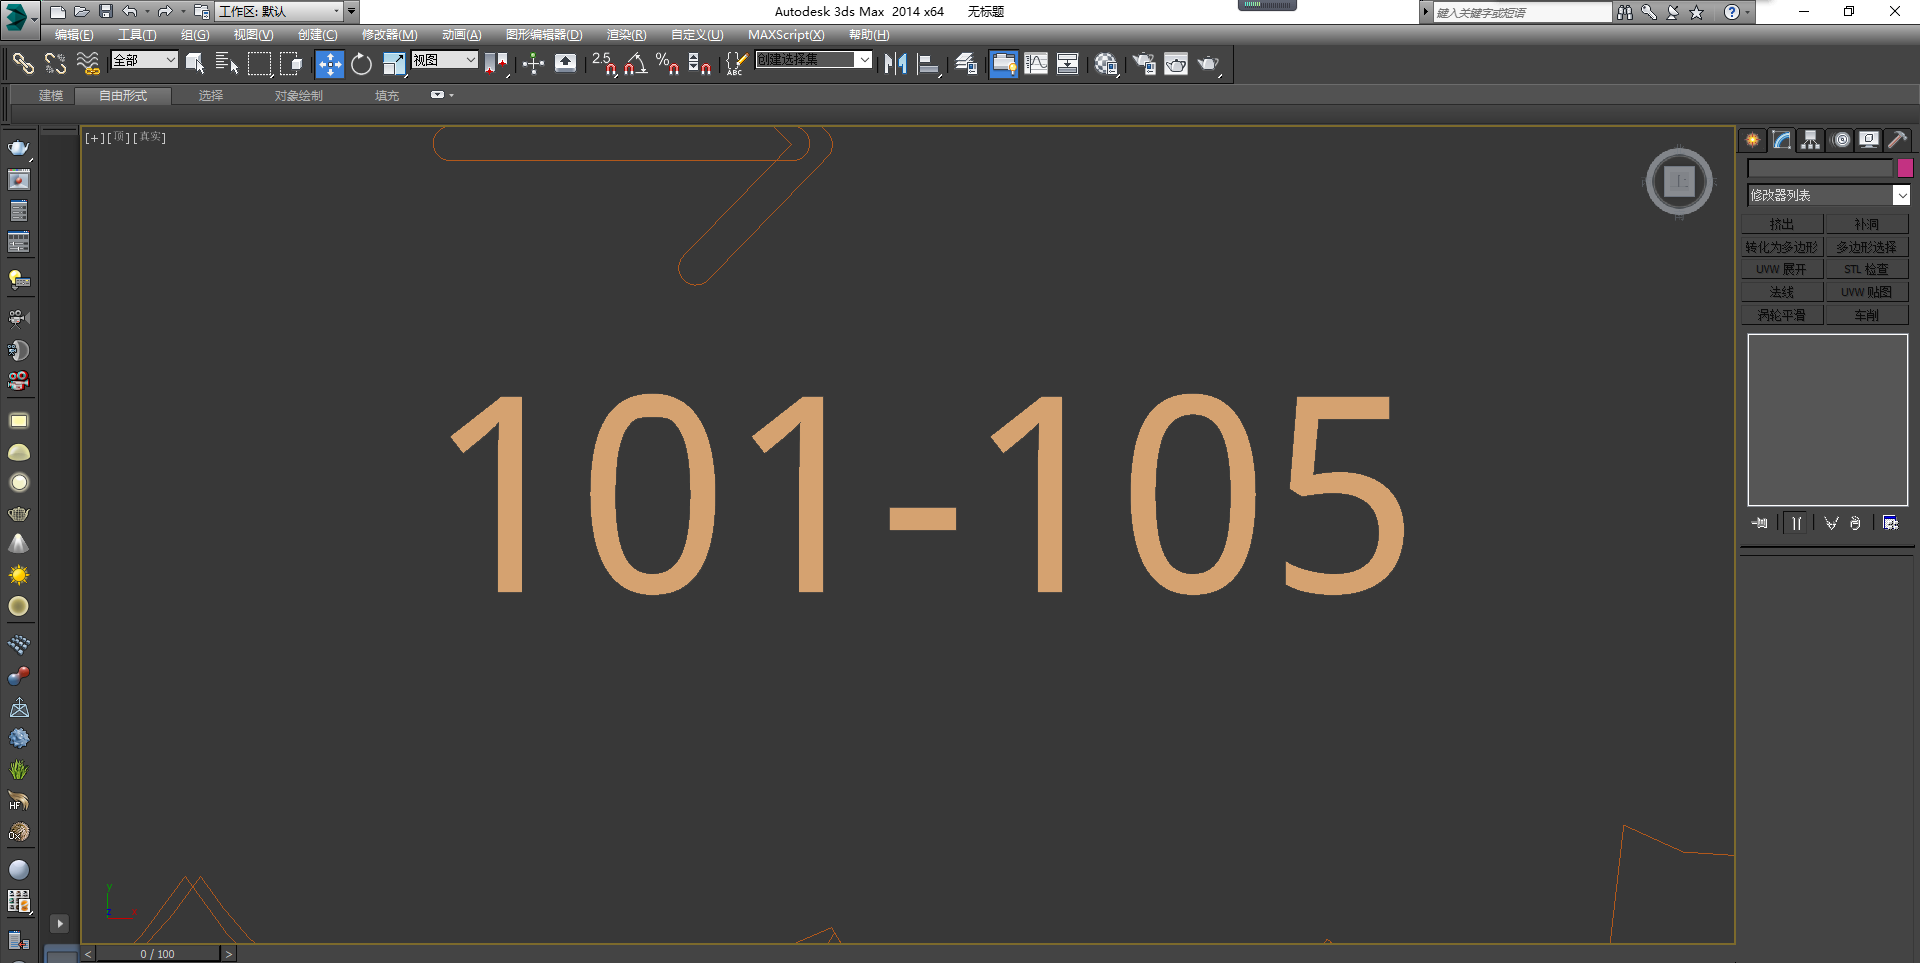Toggle Make Unique in modifier stack
The width and height of the screenshot is (1920, 963).
point(1831,523)
